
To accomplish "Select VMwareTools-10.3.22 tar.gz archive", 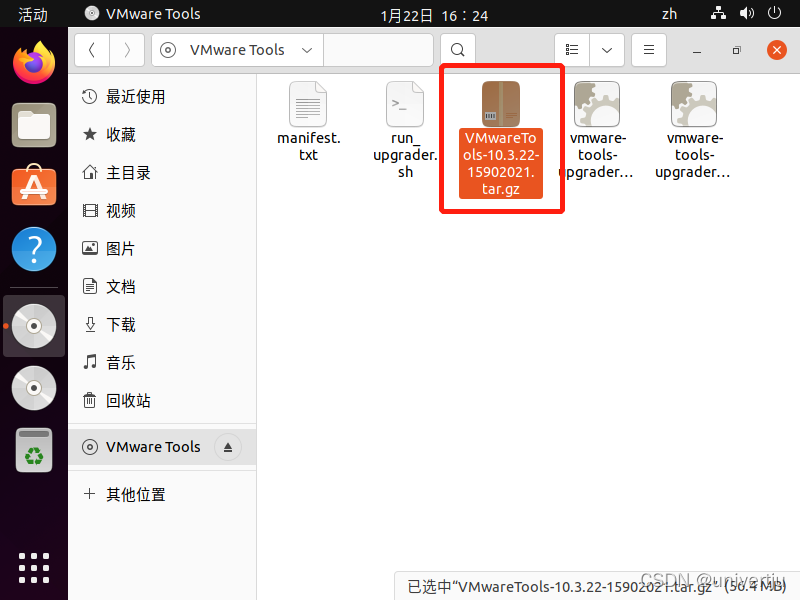I will coord(501,139).
